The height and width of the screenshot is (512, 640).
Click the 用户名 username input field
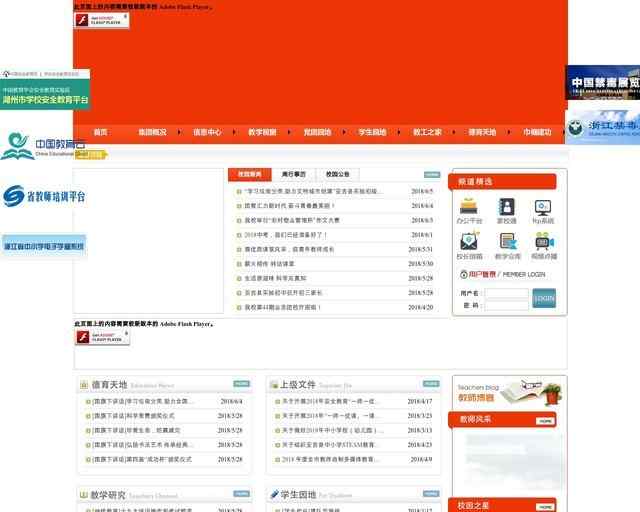(x=506, y=293)
